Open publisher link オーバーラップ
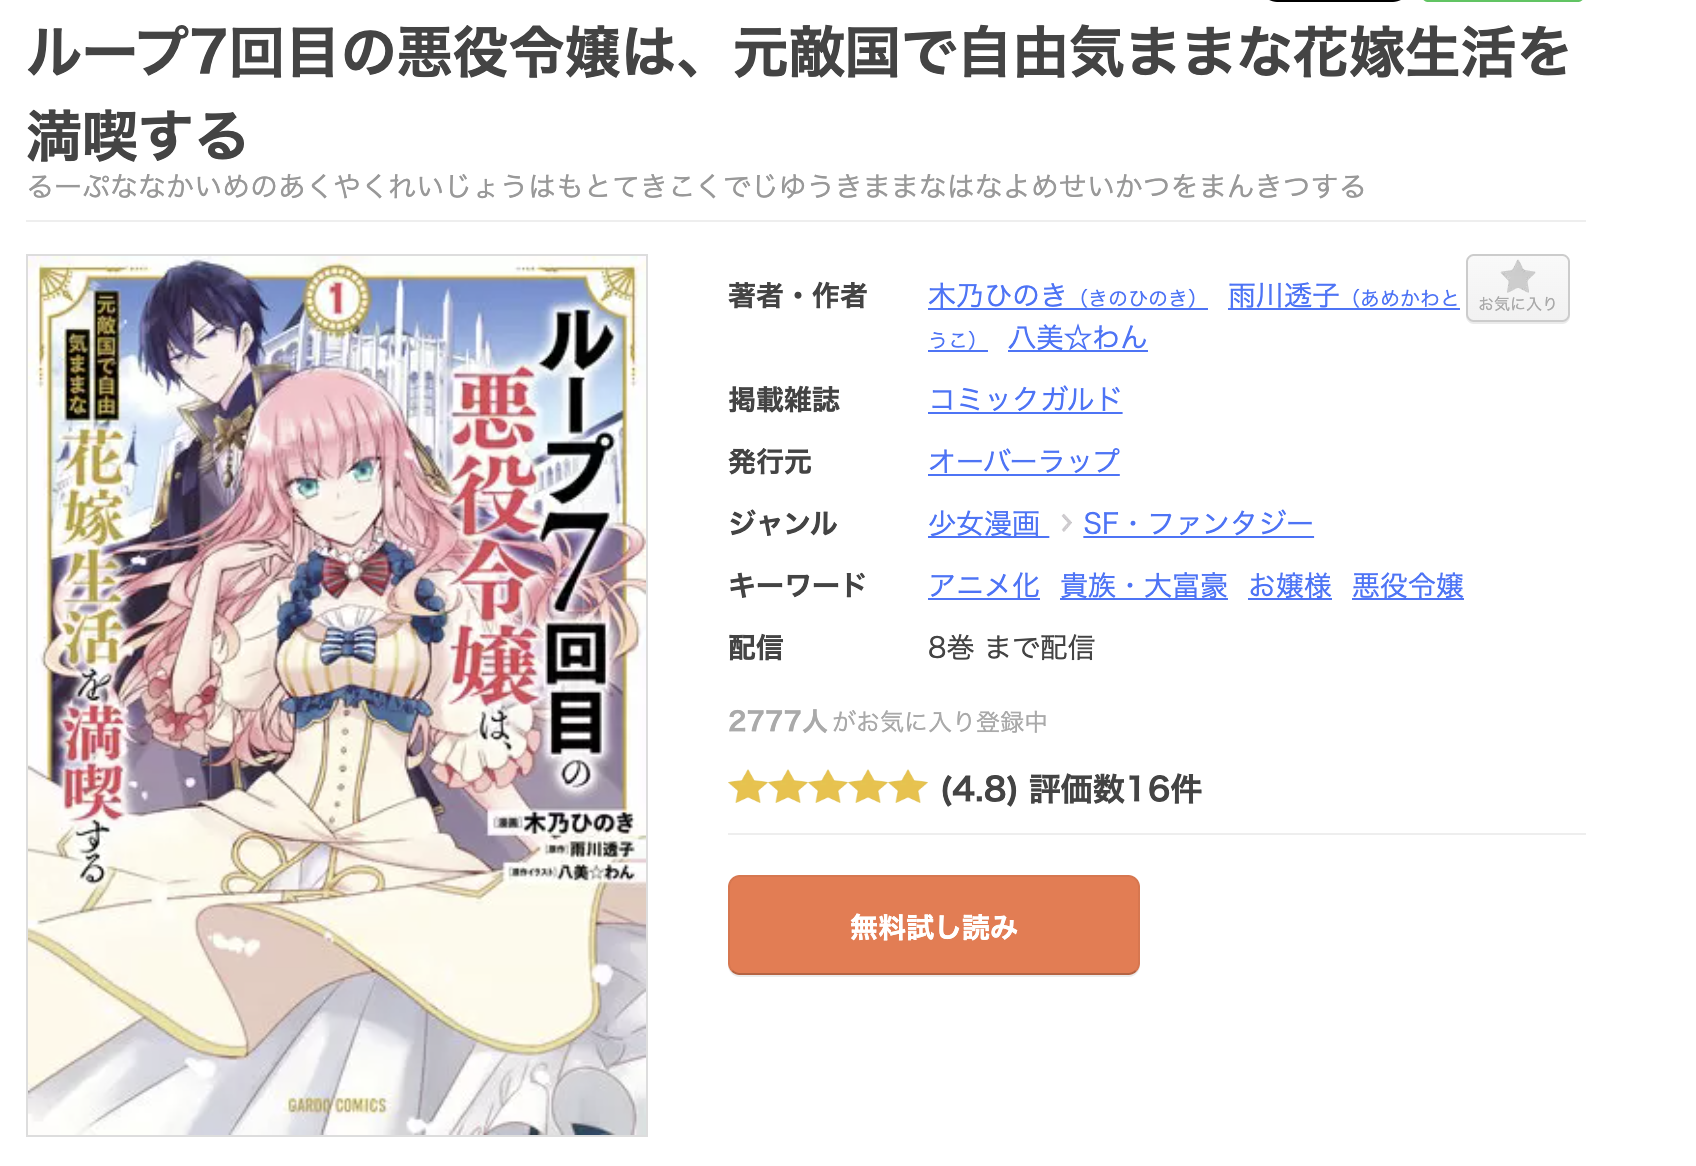 (1024, 461)
